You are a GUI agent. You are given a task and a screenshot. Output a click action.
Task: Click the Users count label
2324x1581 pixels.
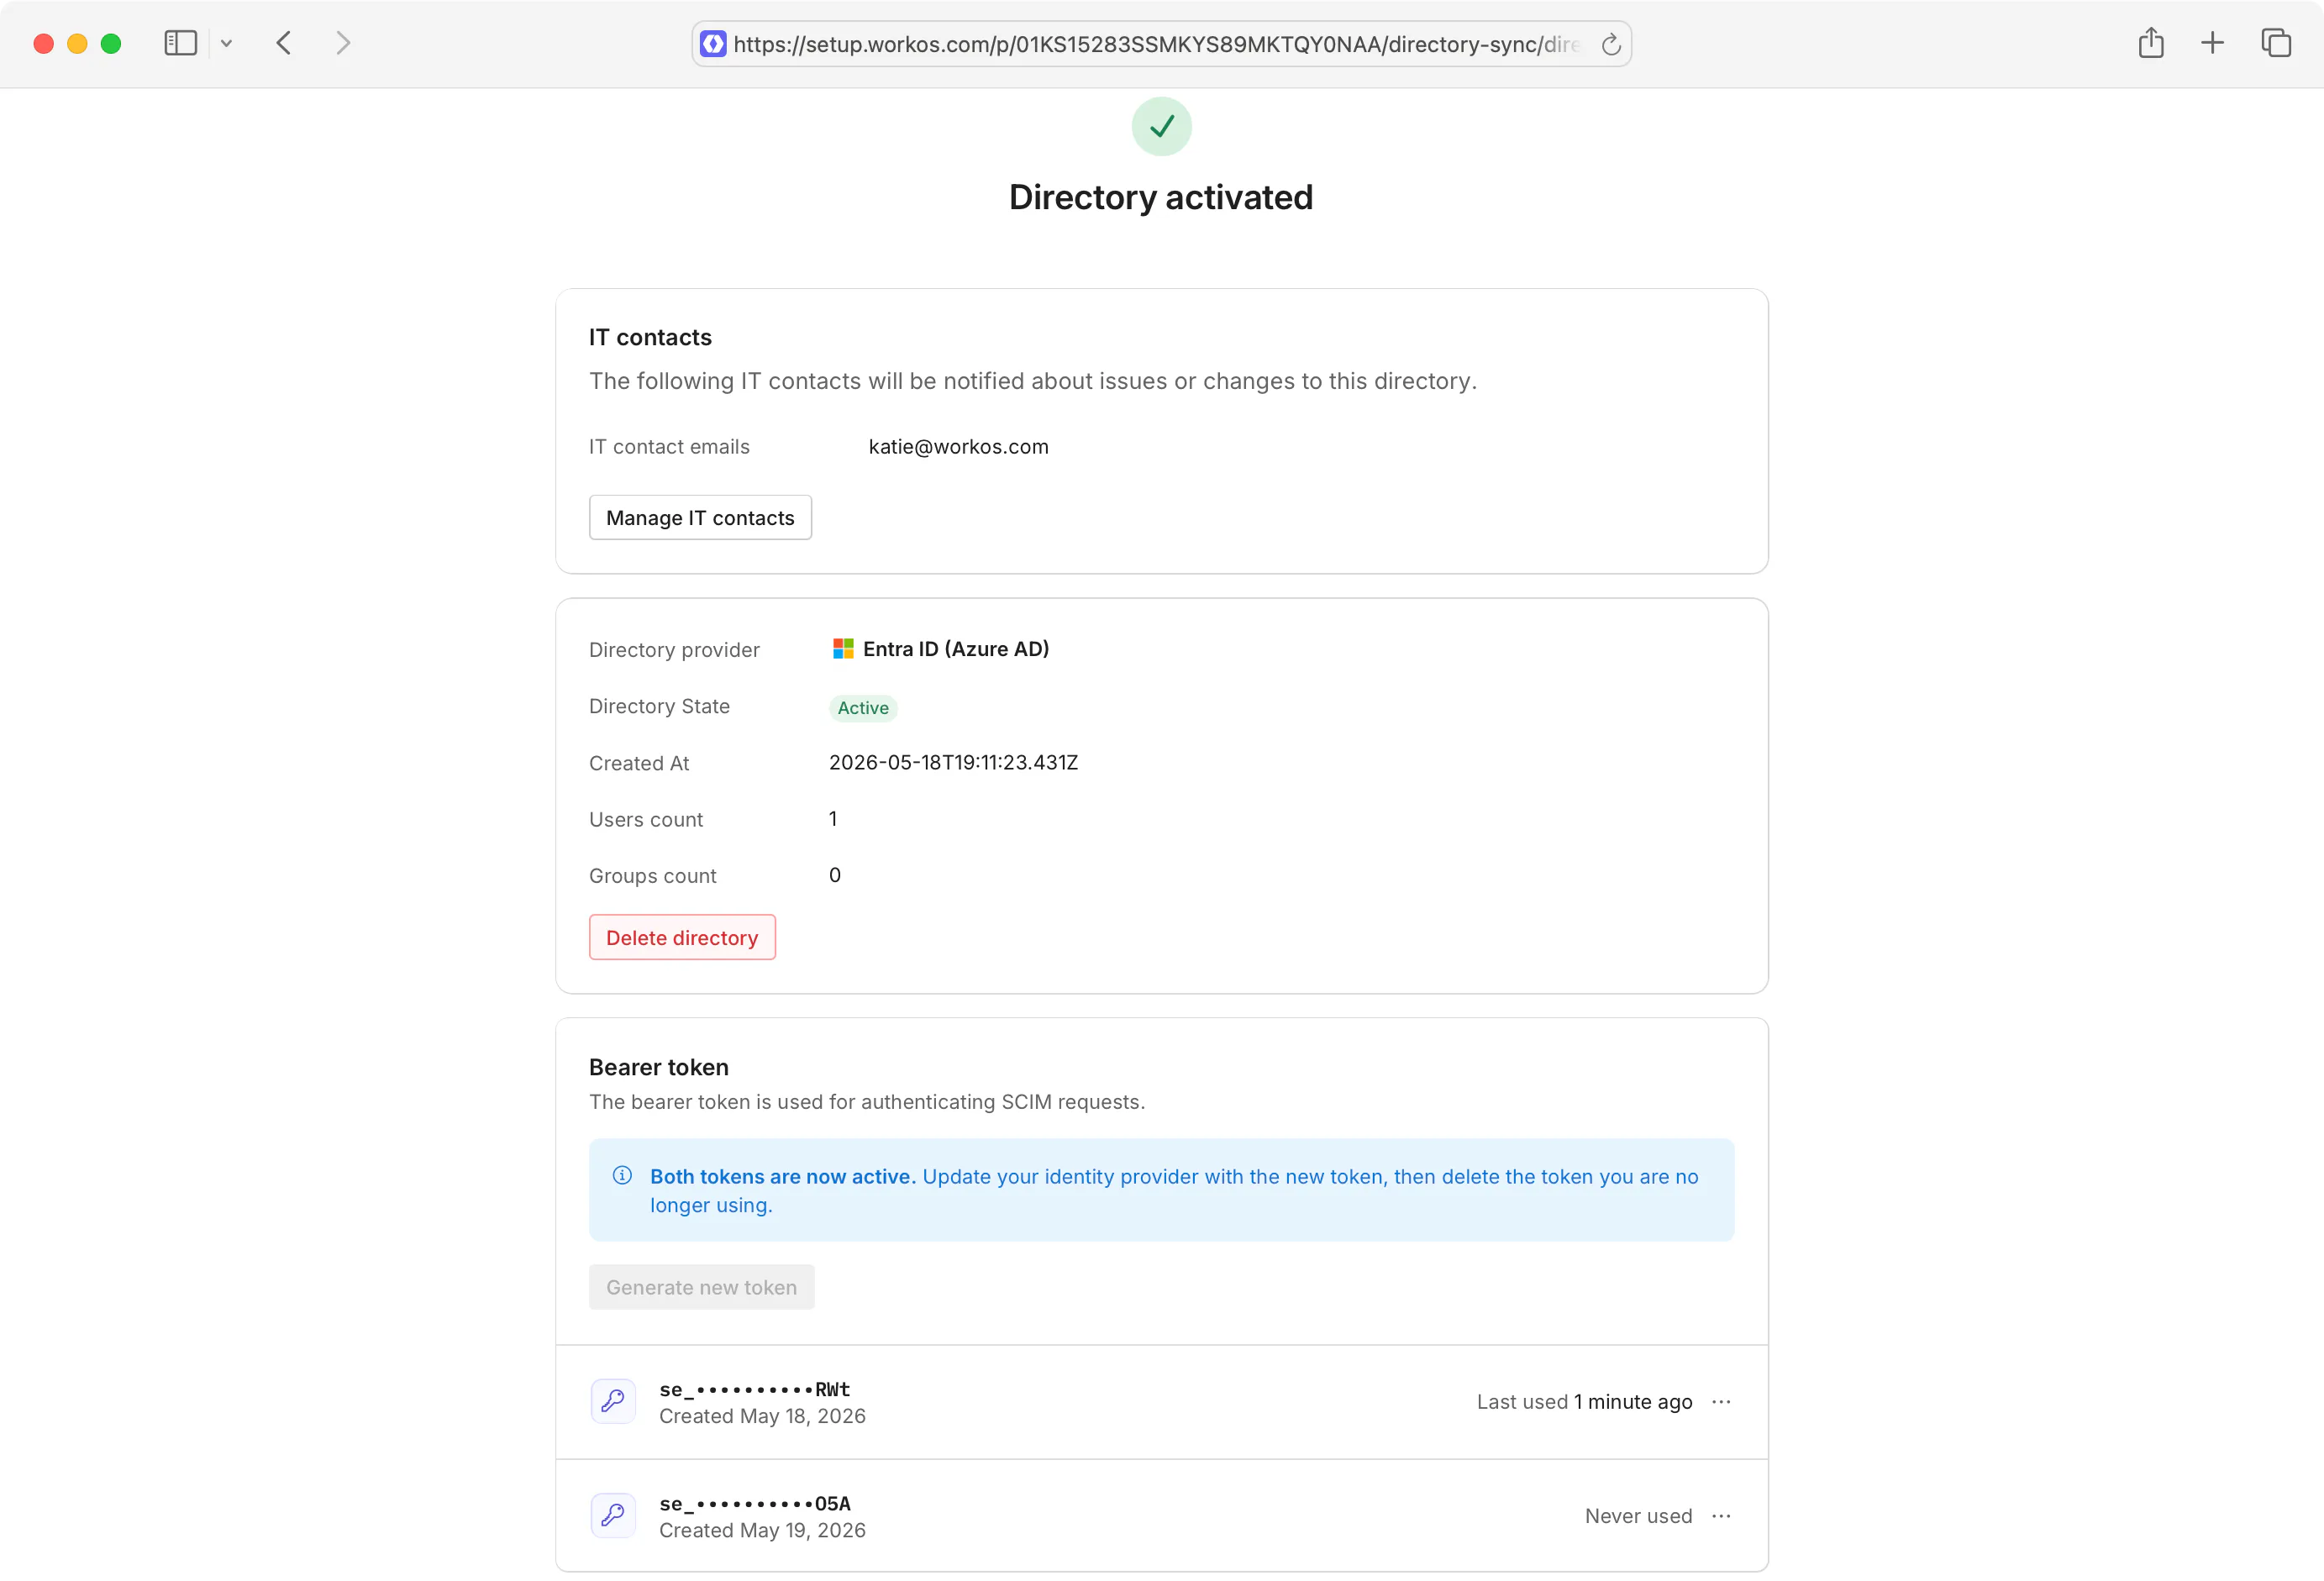(x=646, y=819)
